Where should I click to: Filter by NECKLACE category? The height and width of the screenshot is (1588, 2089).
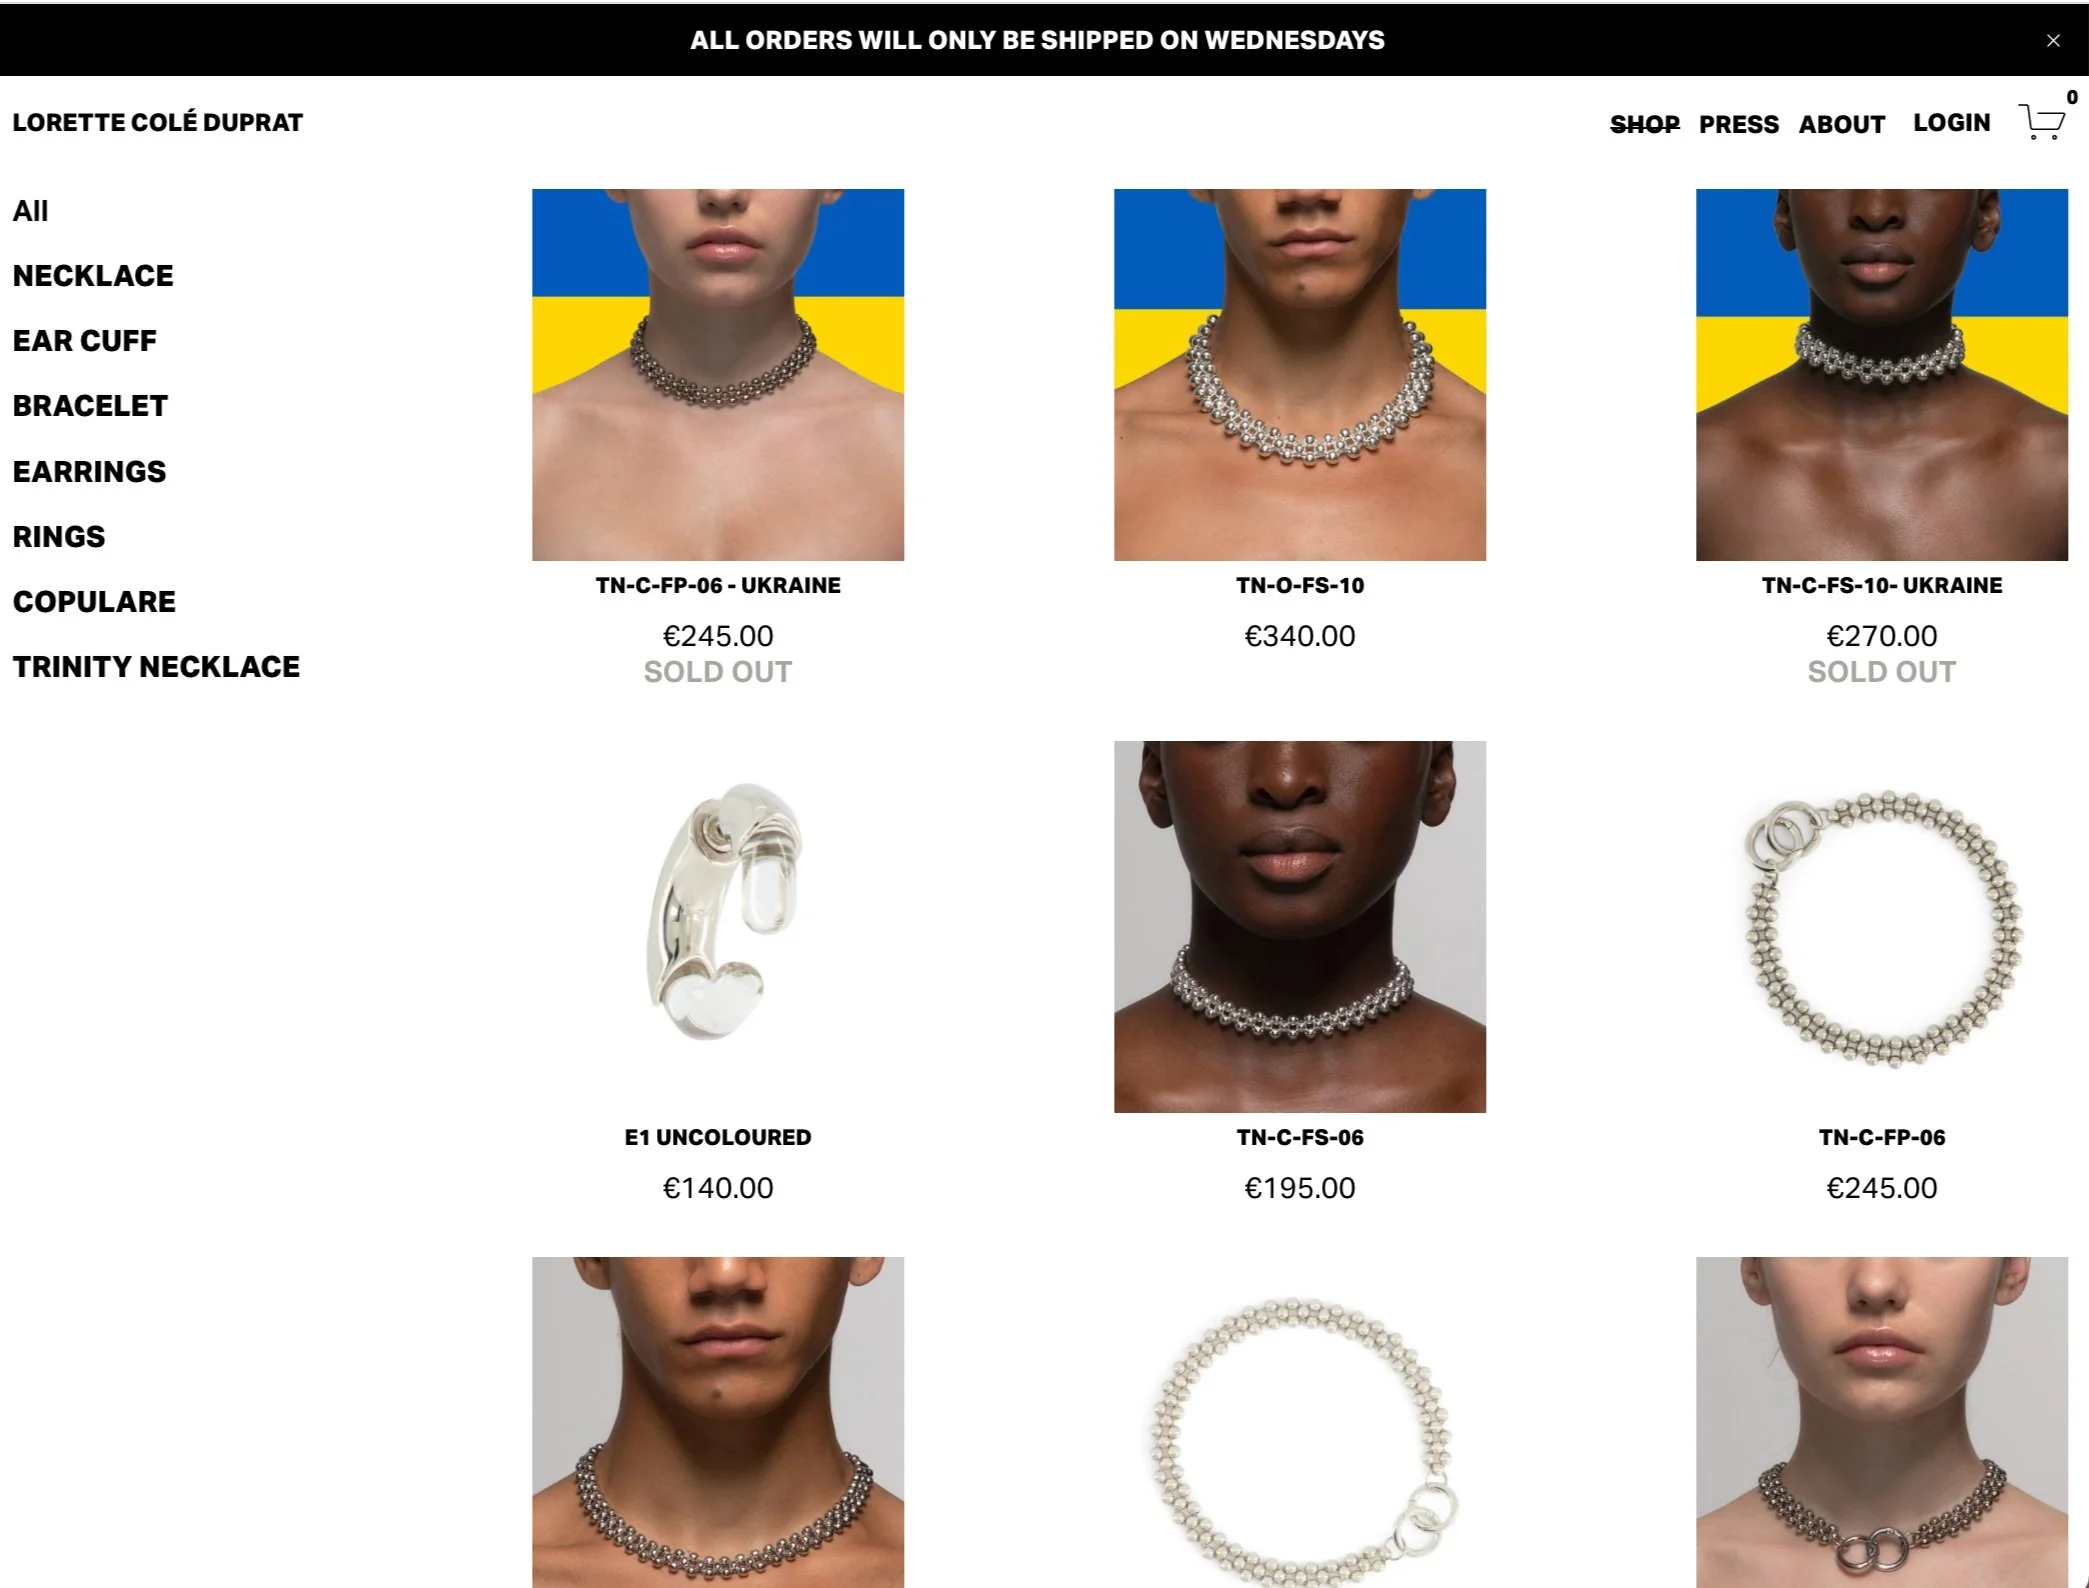pos(93,276)
